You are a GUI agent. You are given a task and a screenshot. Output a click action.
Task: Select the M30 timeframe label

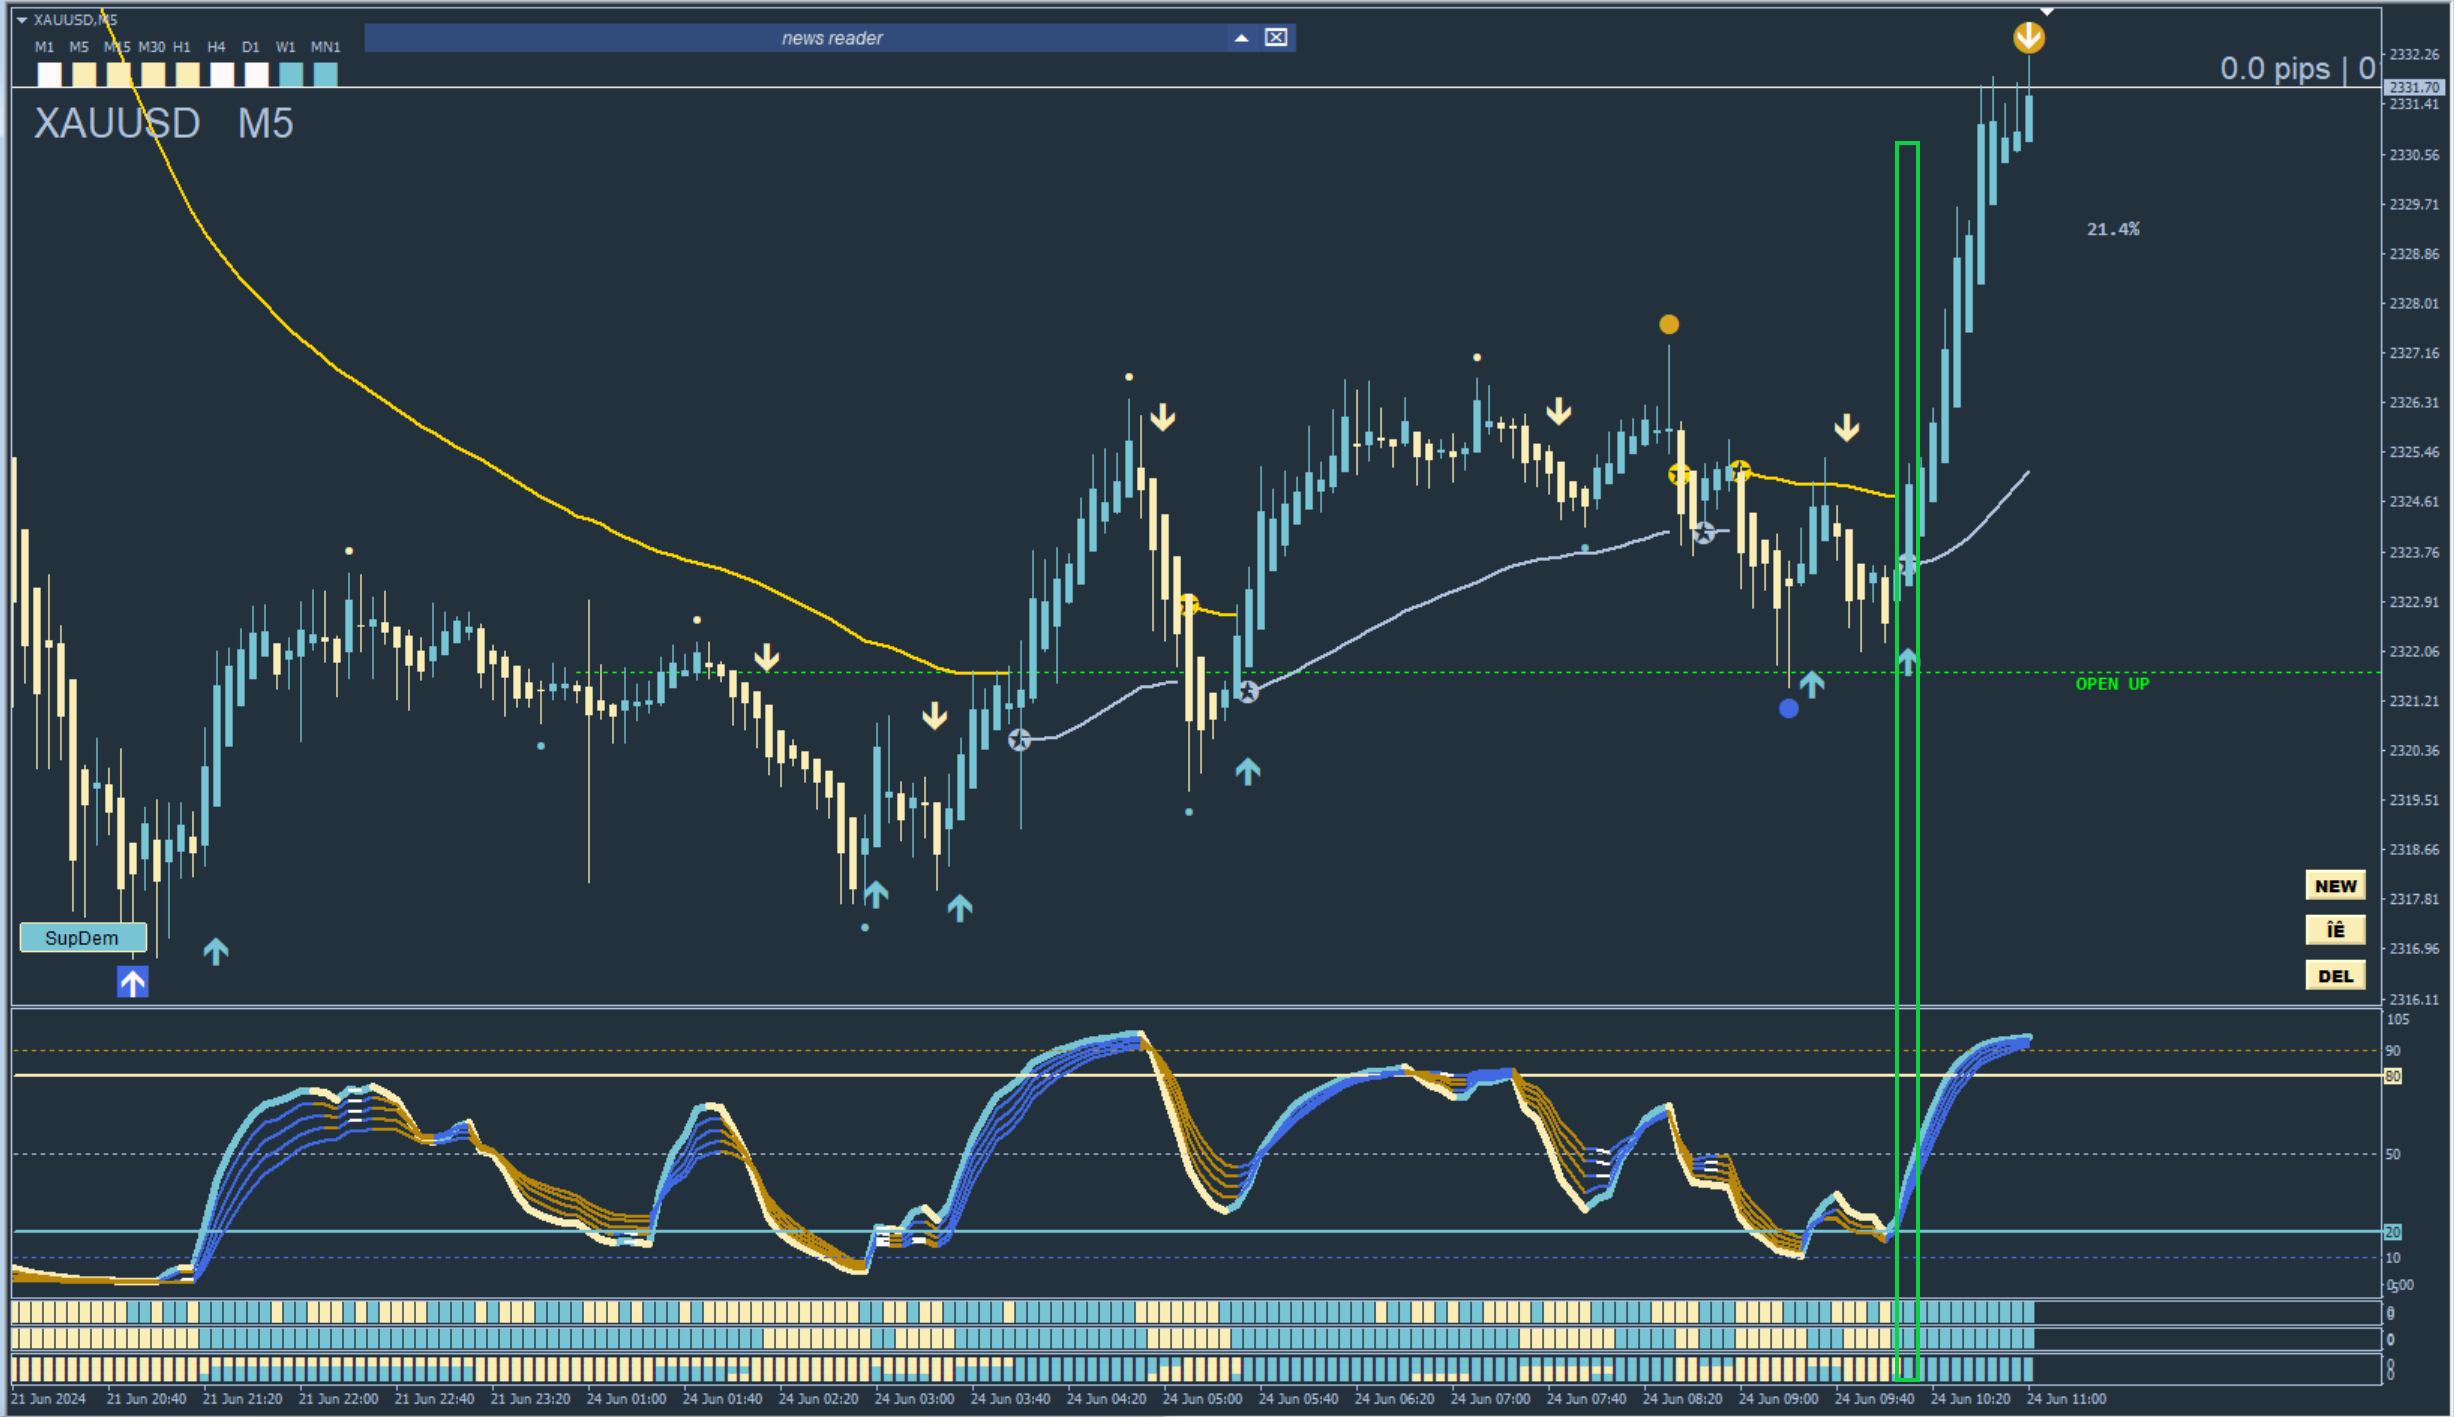point(152,47)
